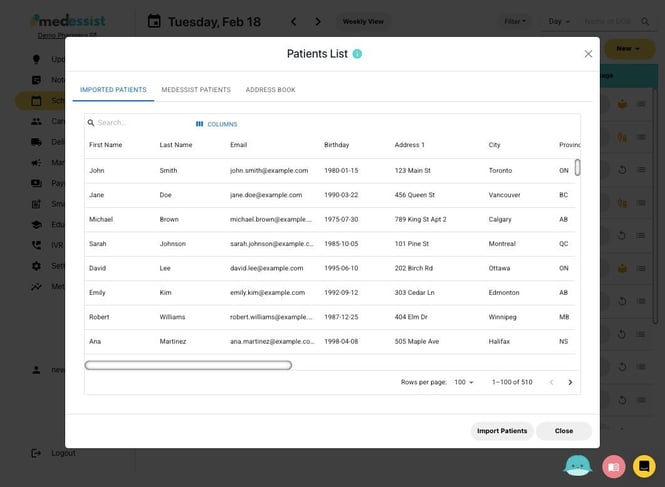The width and height of the screenshot is (665, 487).
Task: Select the Imported Patients tab
Action: (x=113, y=90)
